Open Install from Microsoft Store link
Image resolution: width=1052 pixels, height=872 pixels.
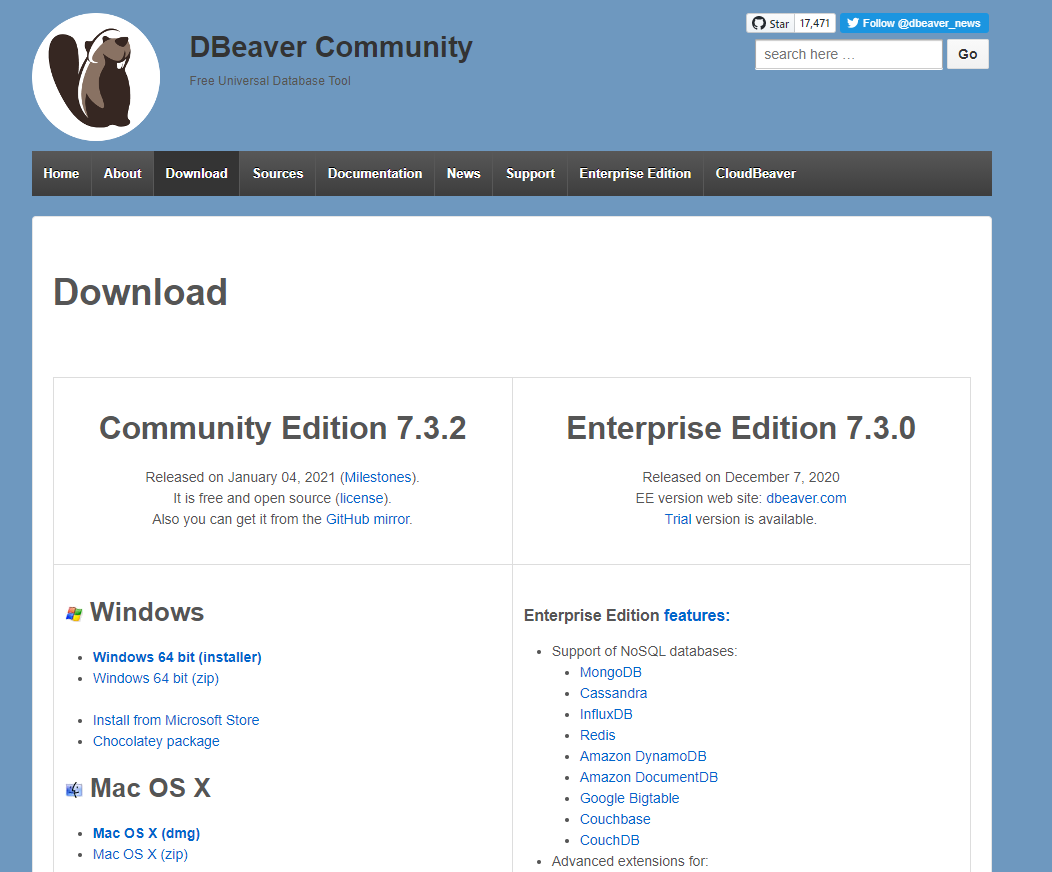(x=176, y=720)
